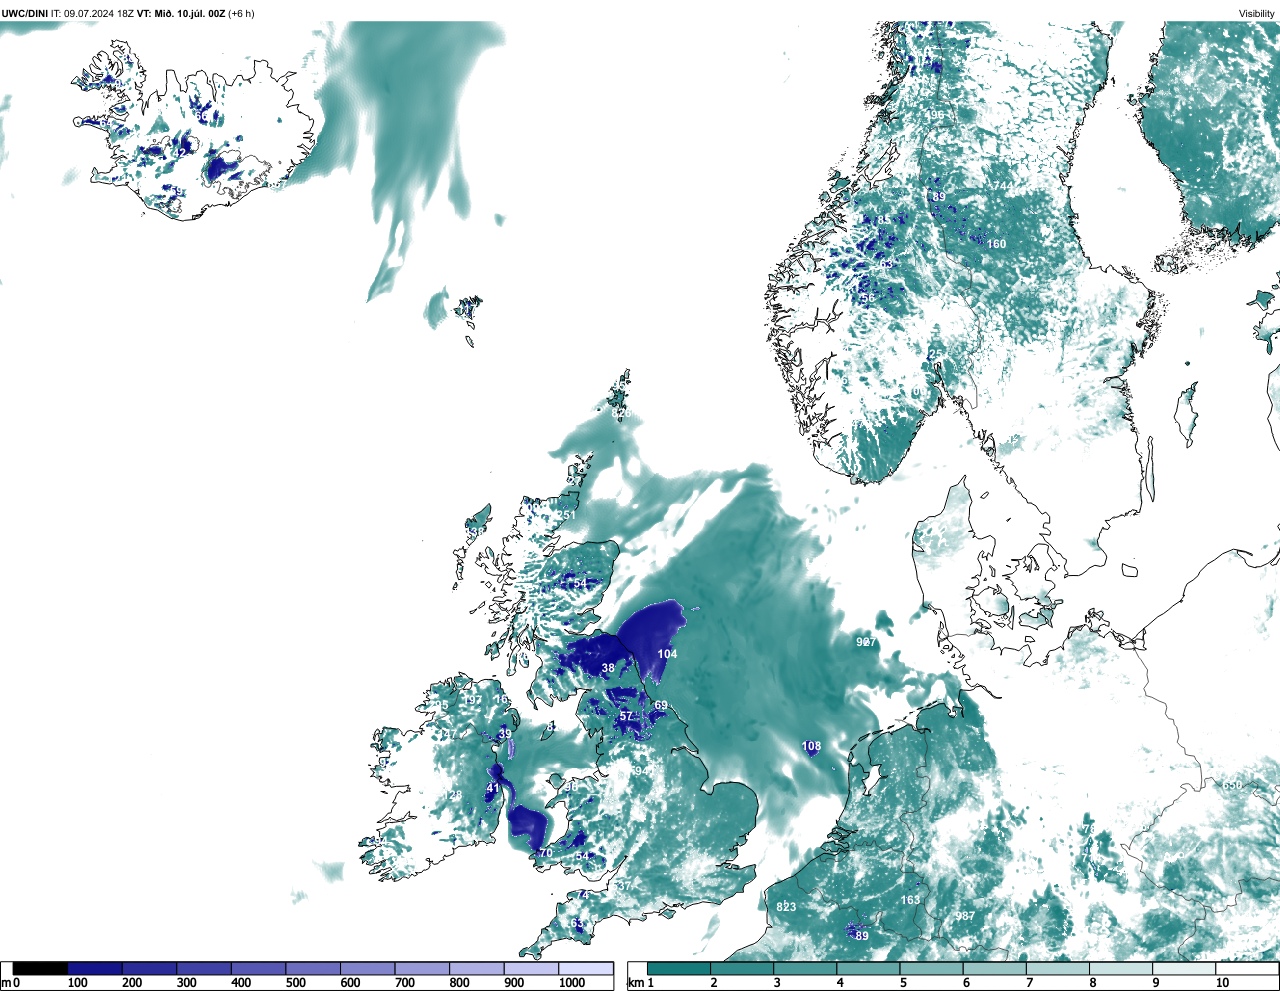The image size is (1280, 991).
Task: Click the 'Visibility' title in the top-right corner
Action: point(1257,13)
